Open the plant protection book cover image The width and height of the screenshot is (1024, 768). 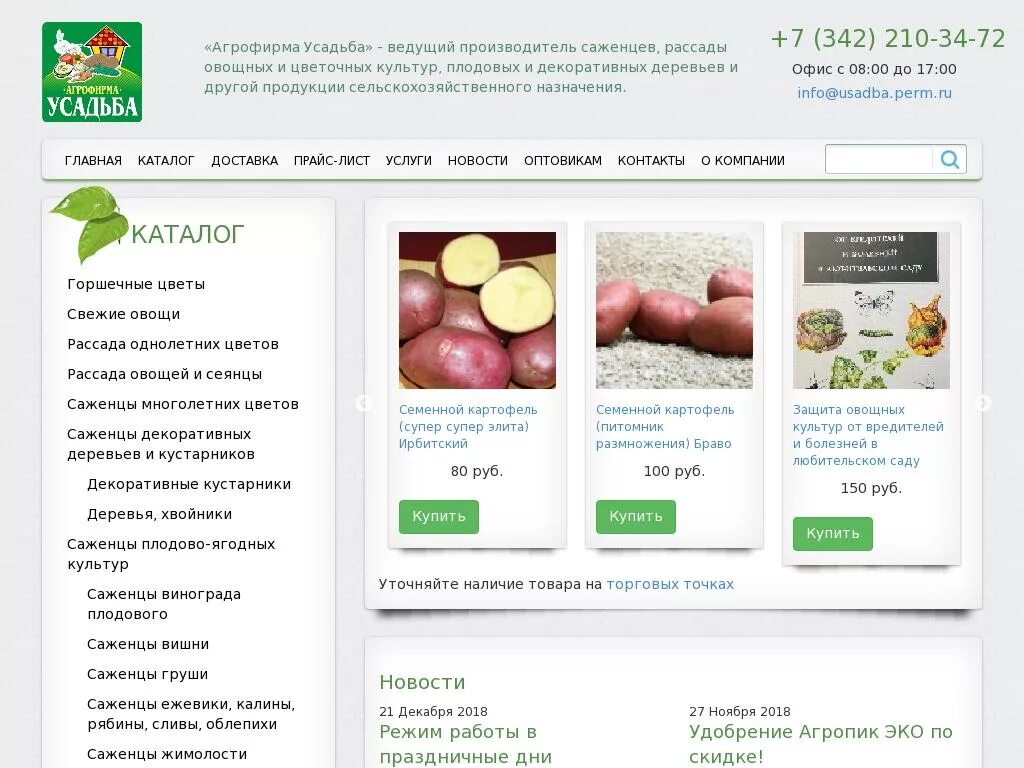[x=871, y=310]
